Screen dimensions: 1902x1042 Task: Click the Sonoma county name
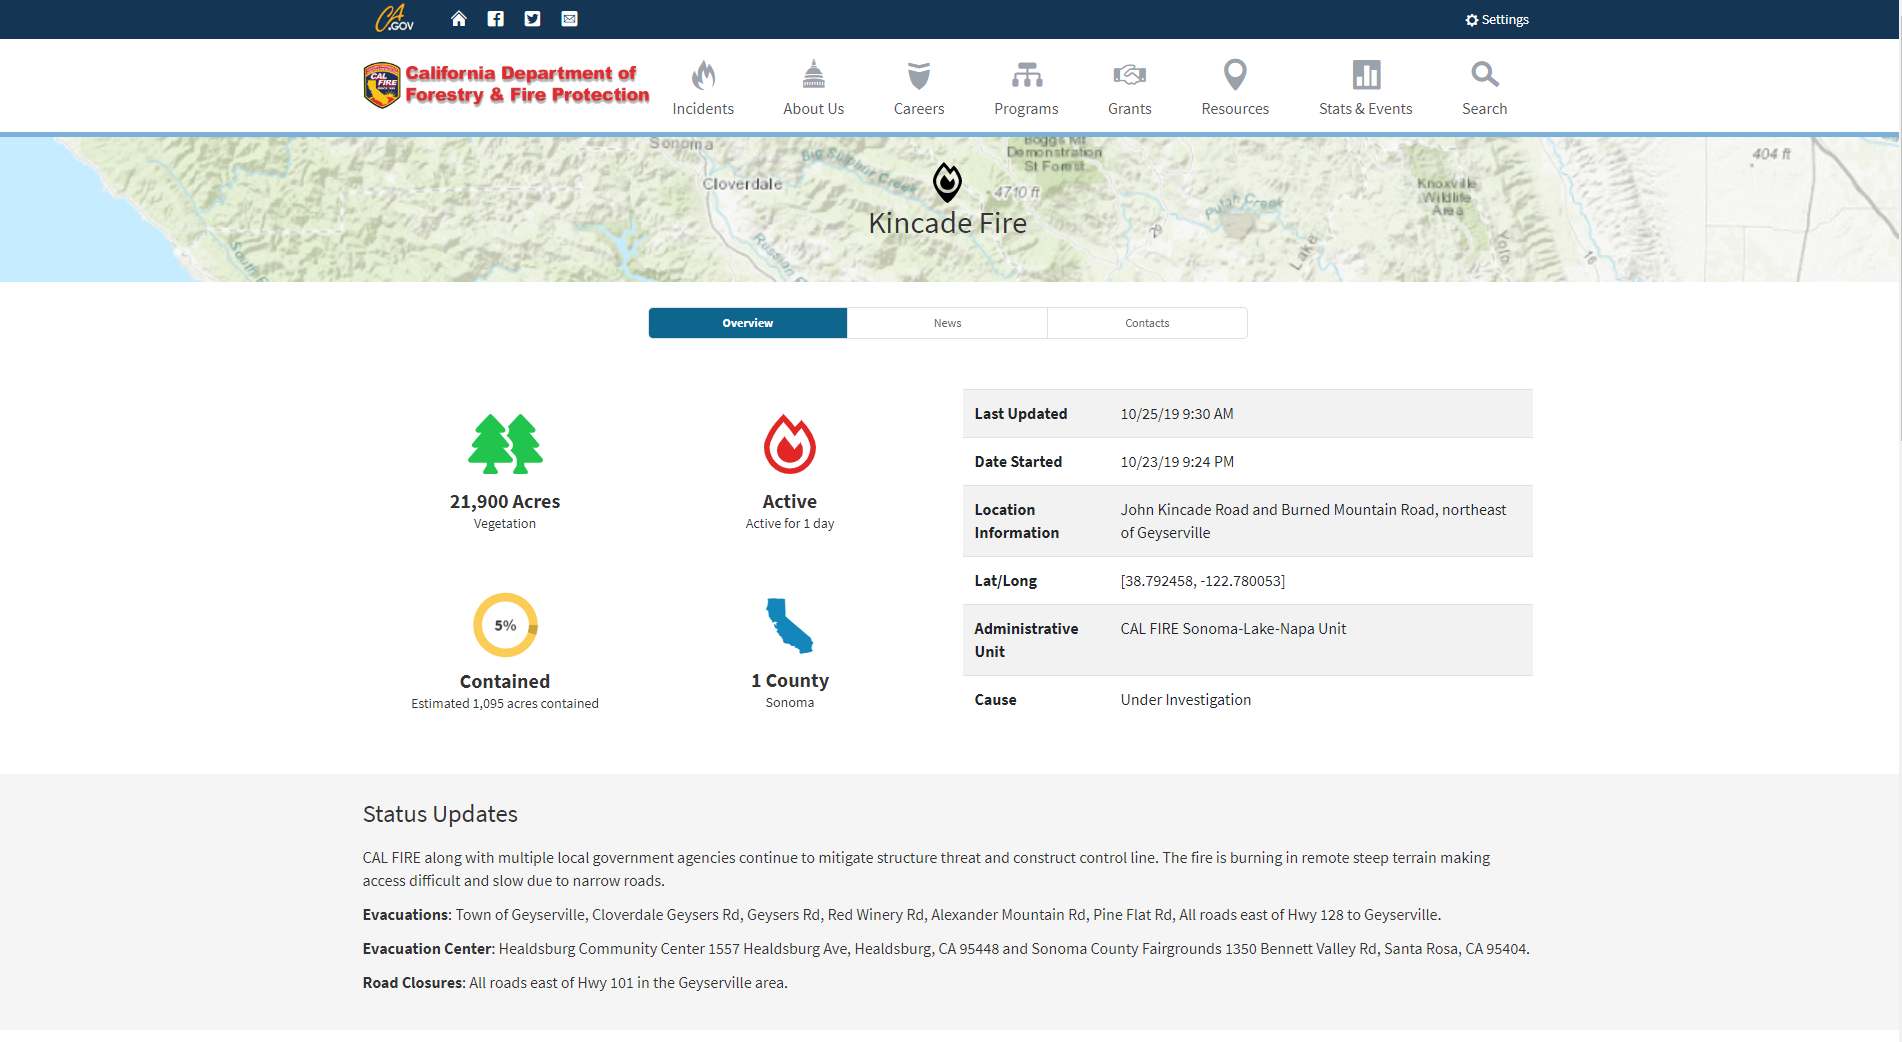click(790, 703)
